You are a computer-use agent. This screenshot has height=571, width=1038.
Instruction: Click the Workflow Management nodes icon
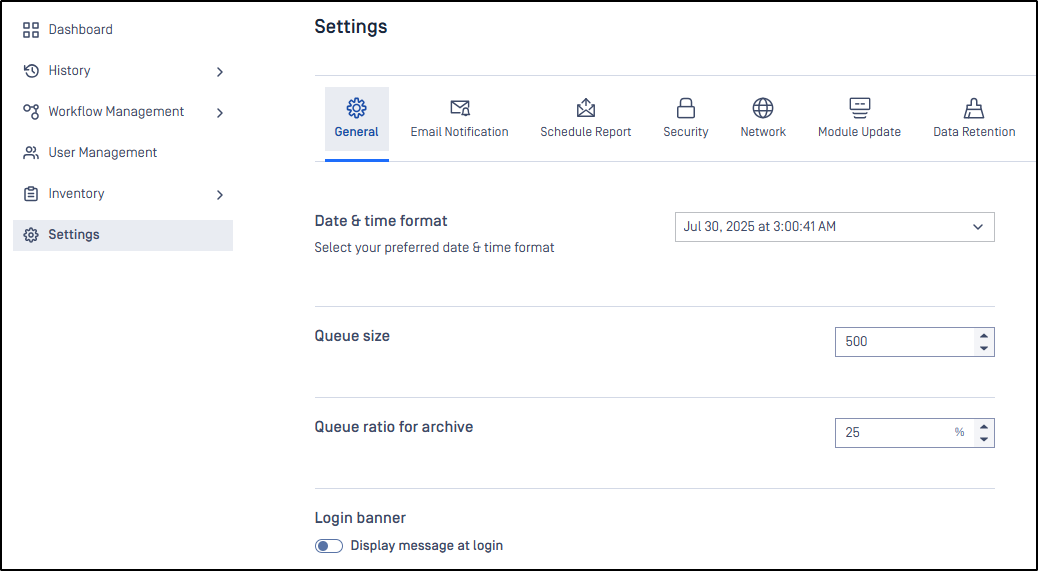pos(30,112)
